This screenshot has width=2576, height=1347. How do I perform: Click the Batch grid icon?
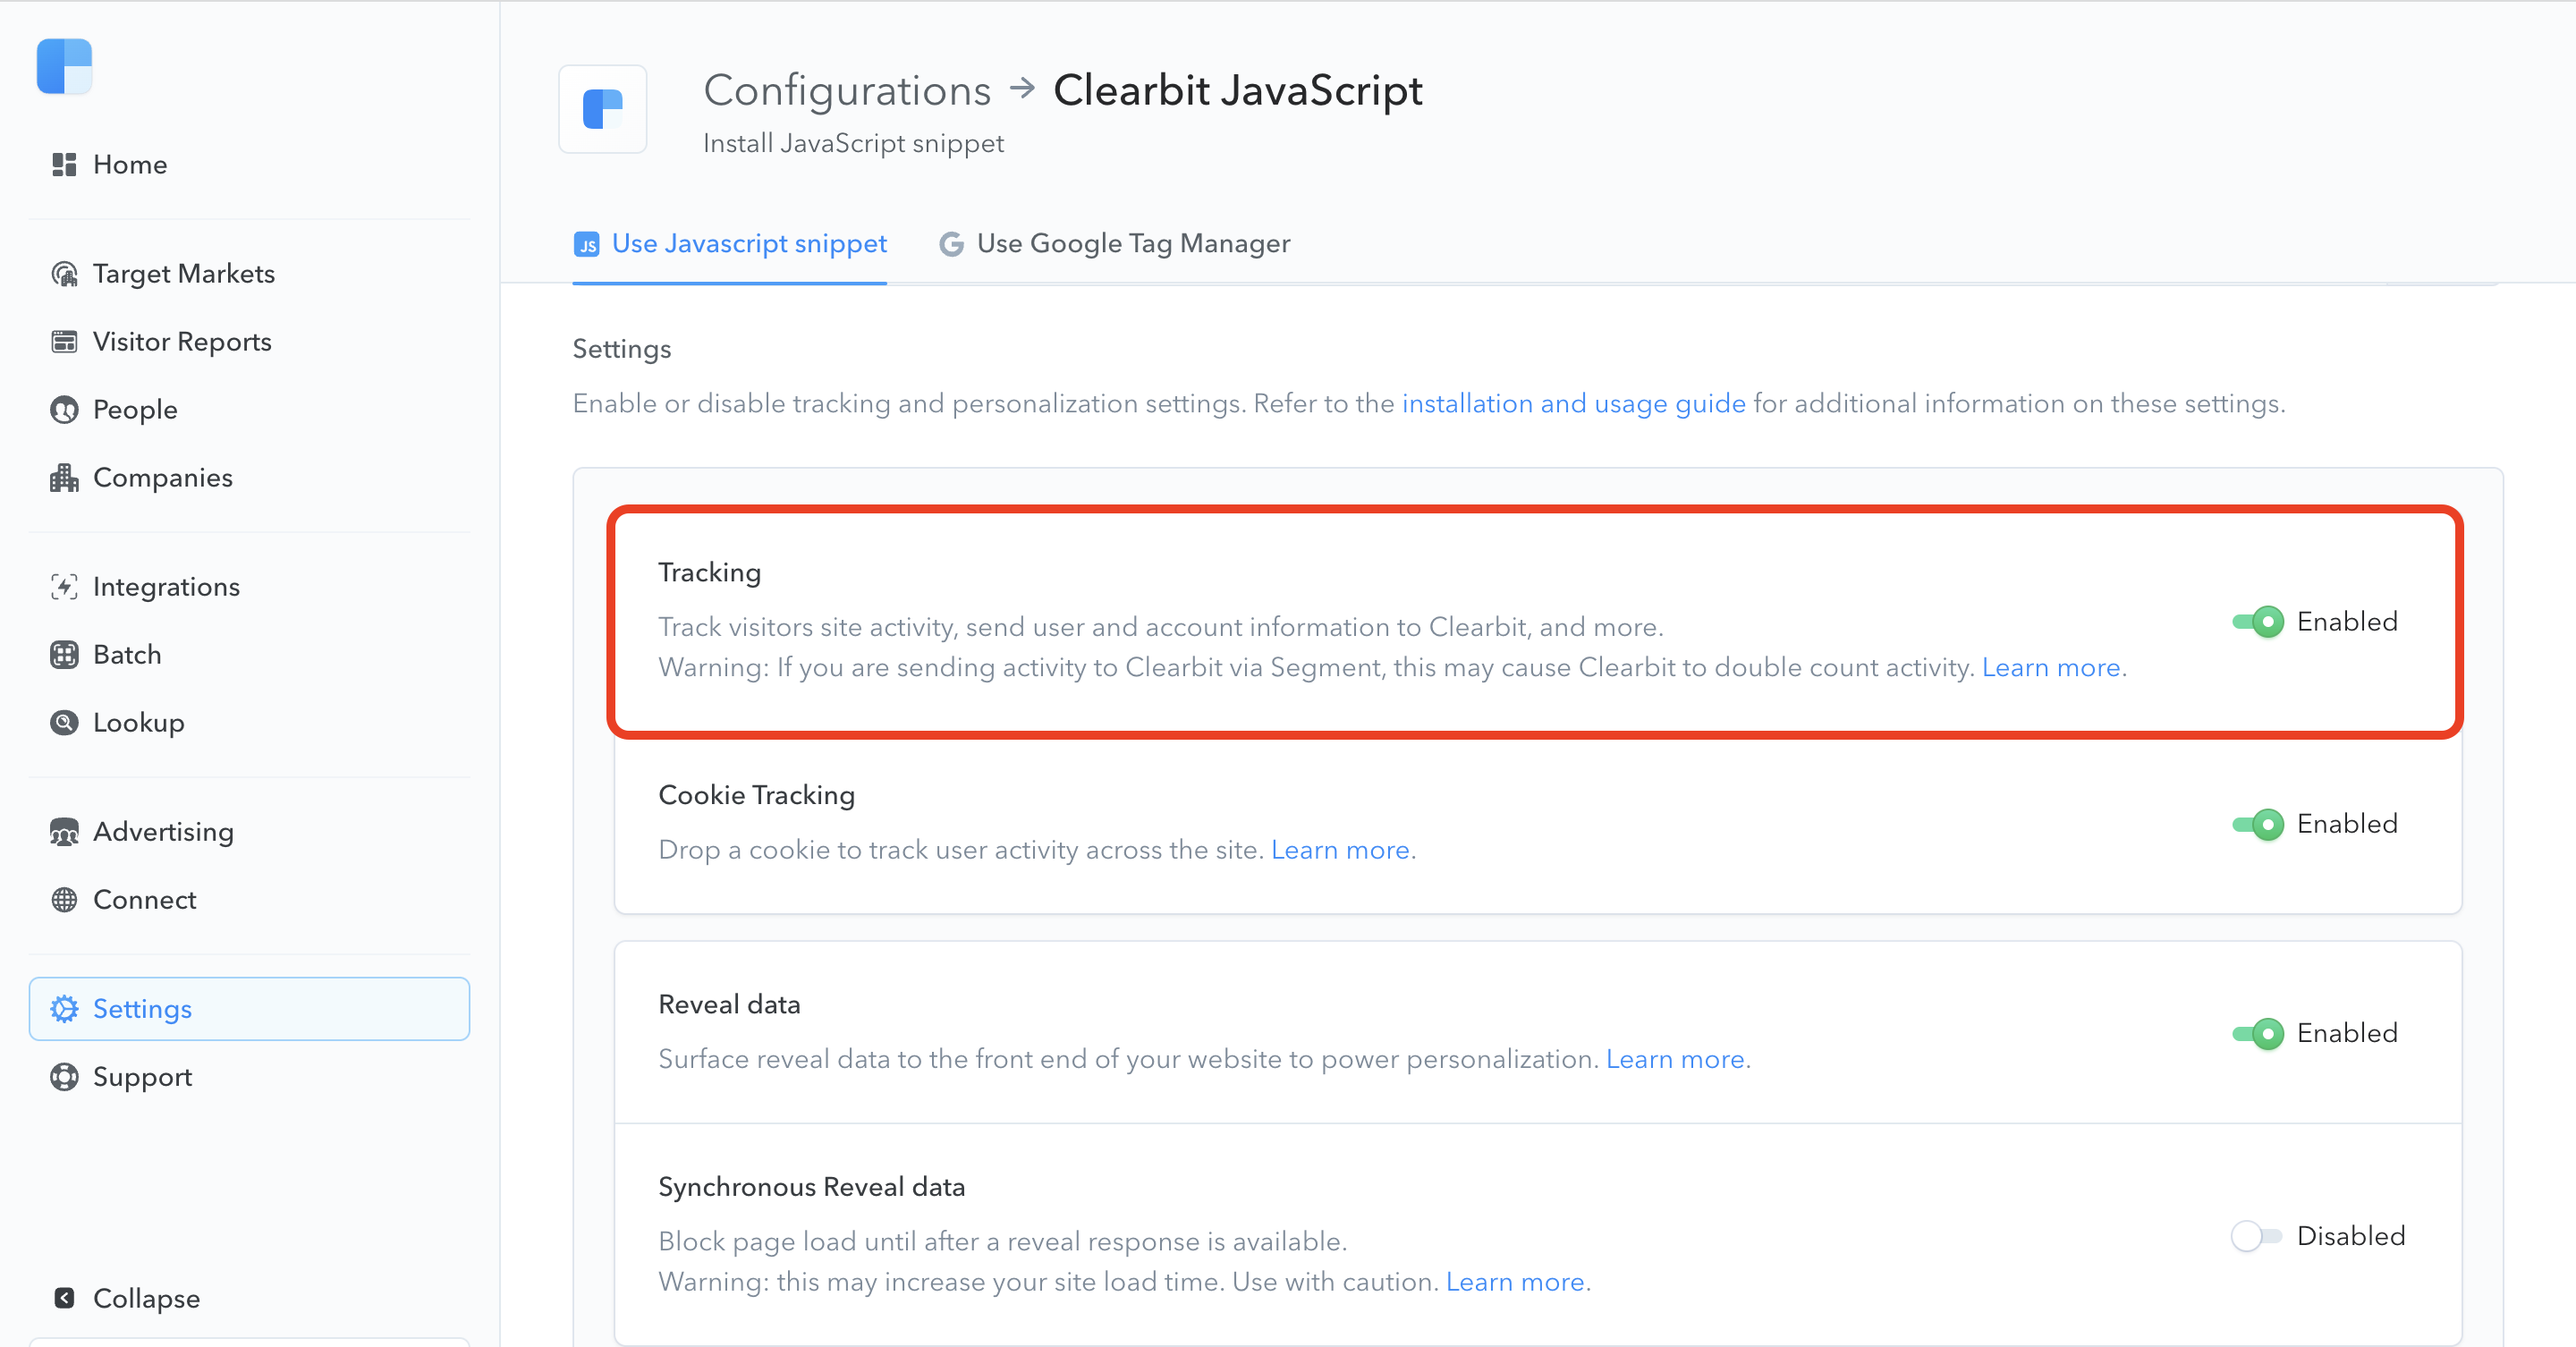pos(64,654)
